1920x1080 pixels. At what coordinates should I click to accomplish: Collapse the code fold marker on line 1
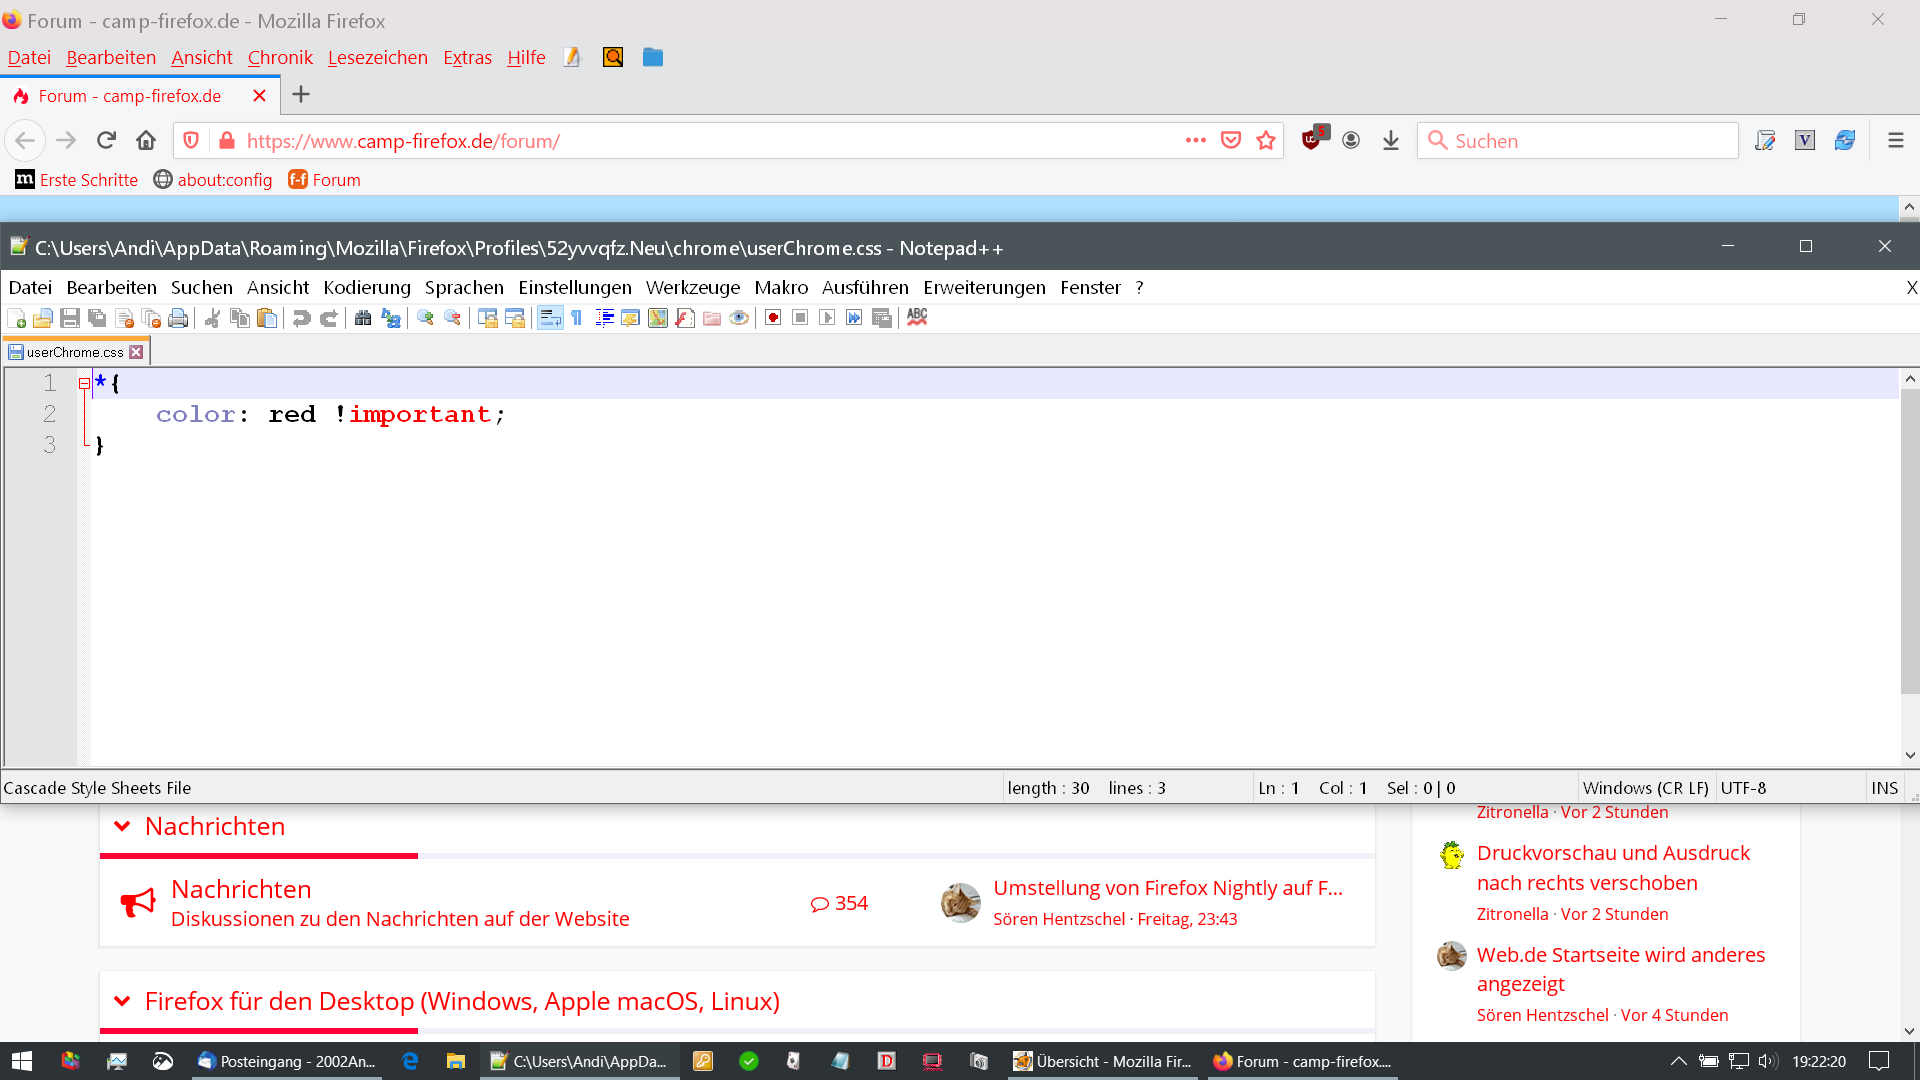pyautogui.click(x=84, y=383)
